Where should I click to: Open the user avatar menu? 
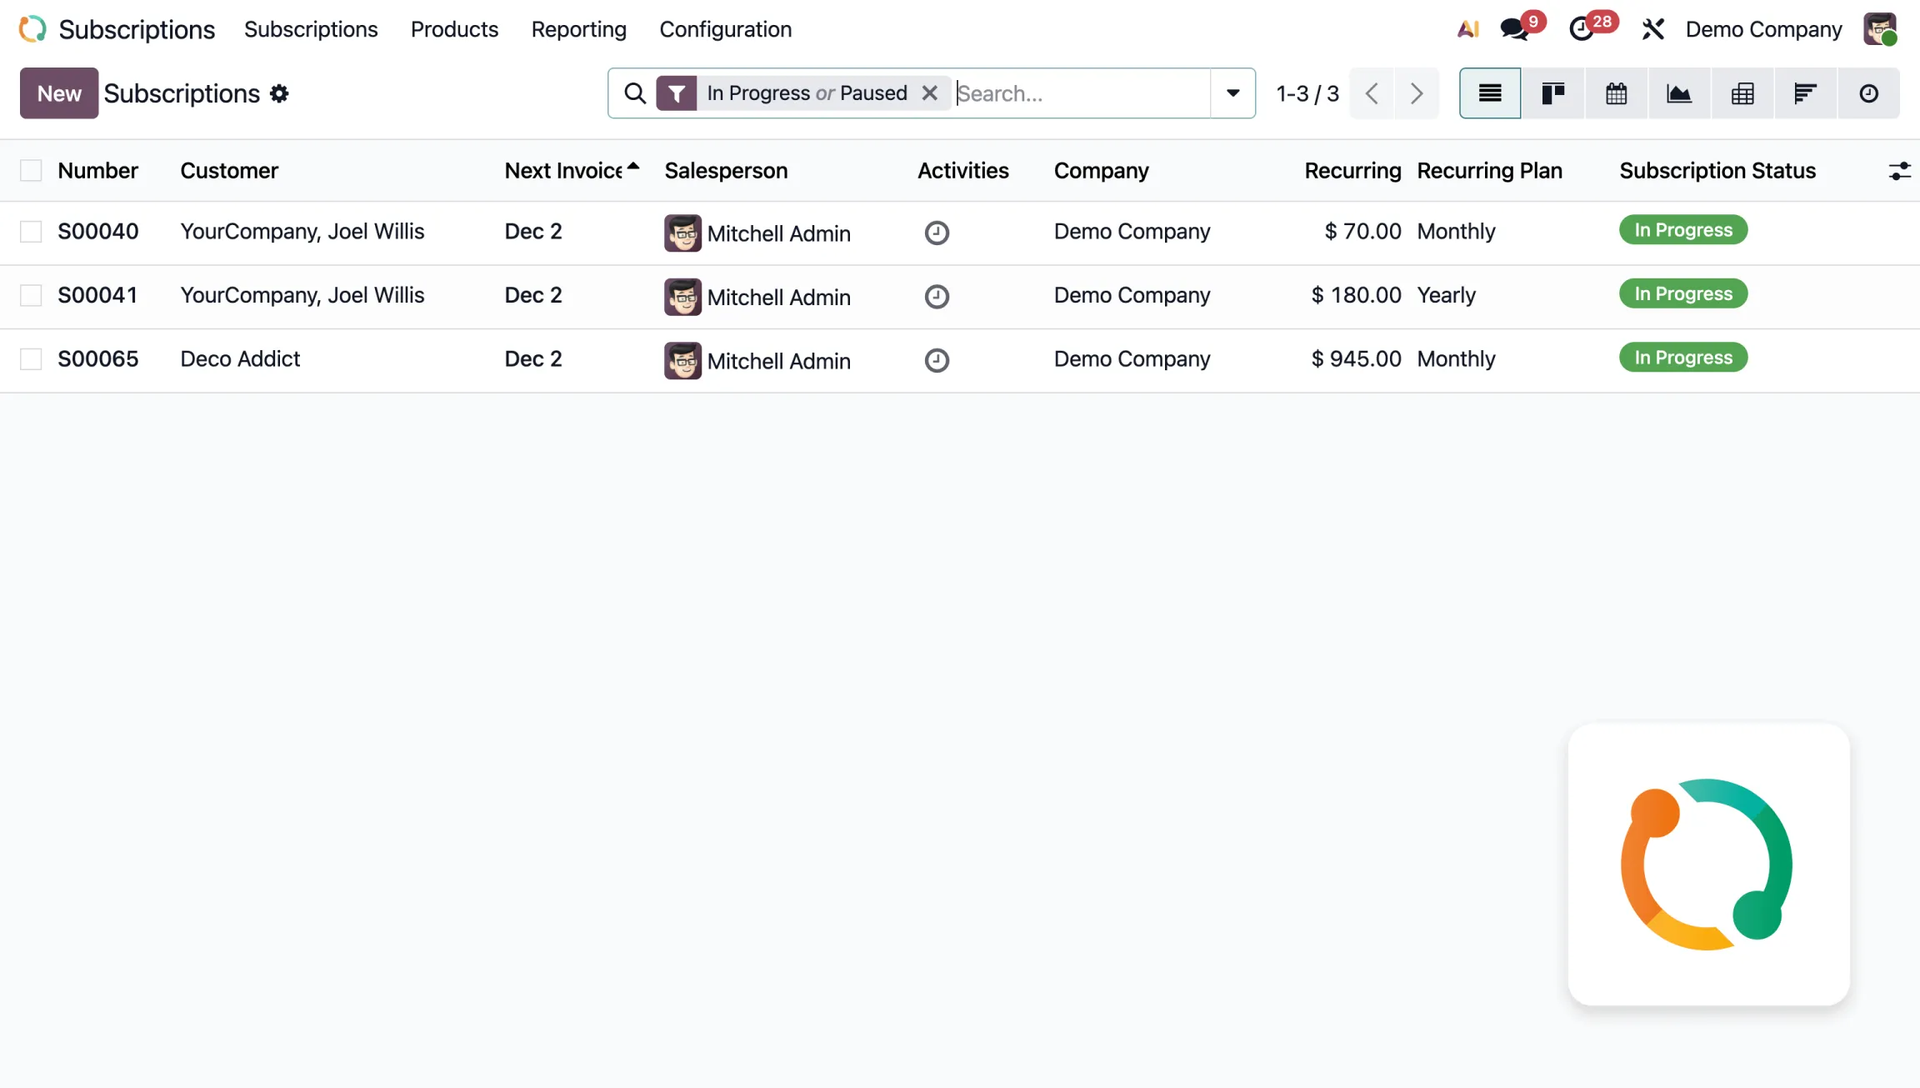click(1880, 29)
